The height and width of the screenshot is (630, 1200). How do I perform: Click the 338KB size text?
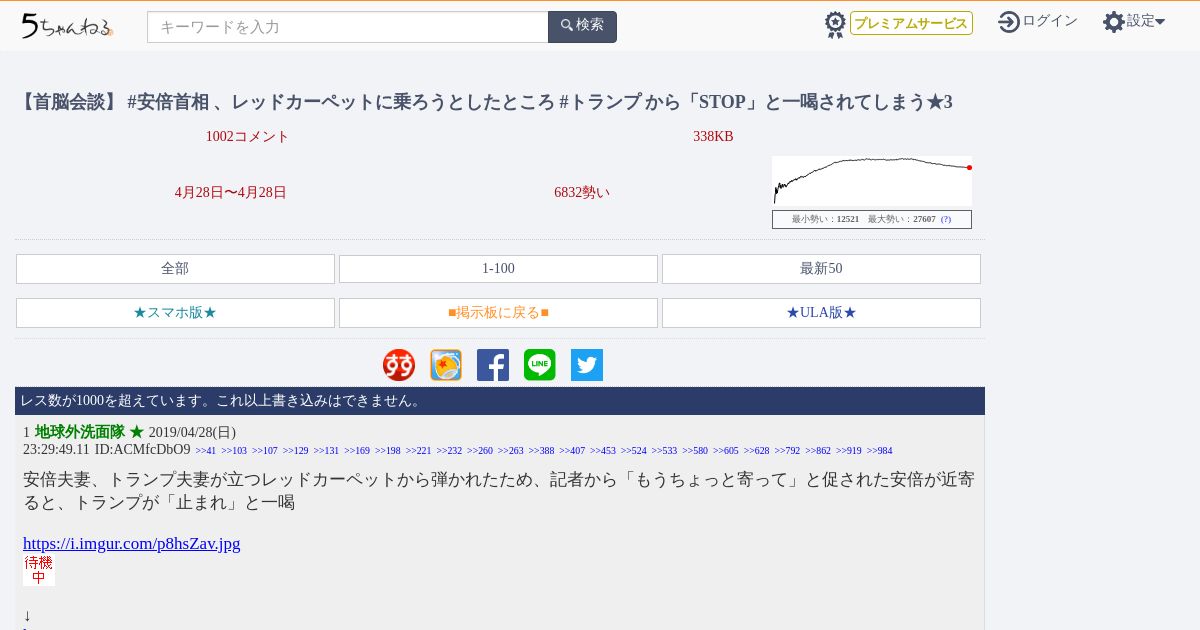713,137
